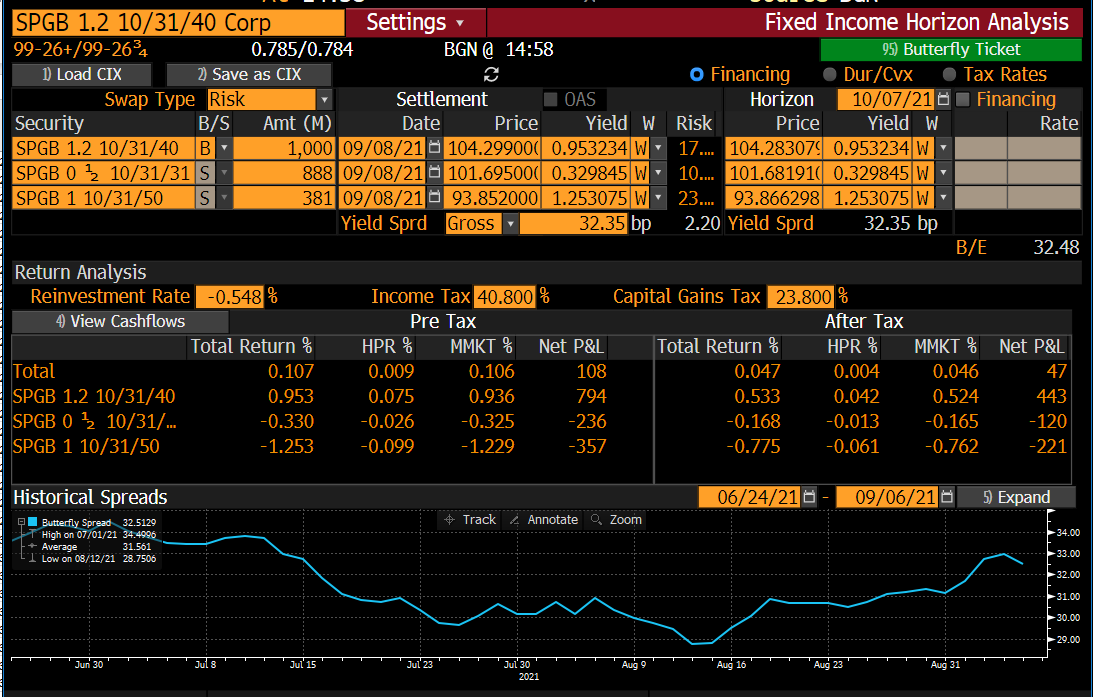The width and height of the screenshot is (1093, 697).
Task: Open calendar for historical end date 09/06/21
Action: click(947, 497)
